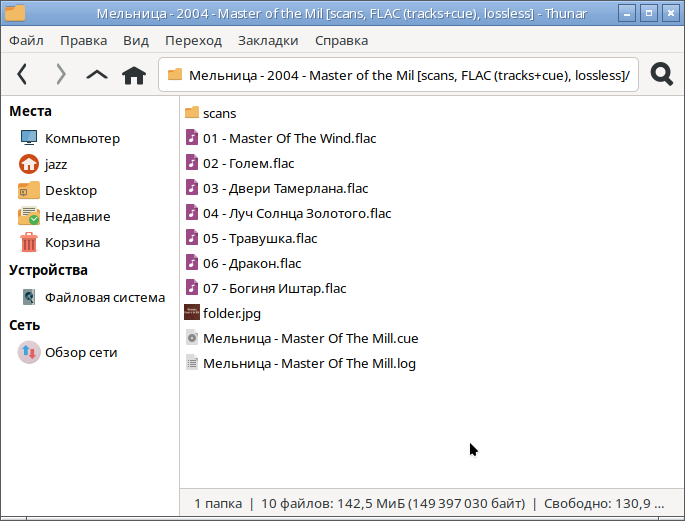Open search using the magnifier icon
The image size is (685, 521).
661,74
